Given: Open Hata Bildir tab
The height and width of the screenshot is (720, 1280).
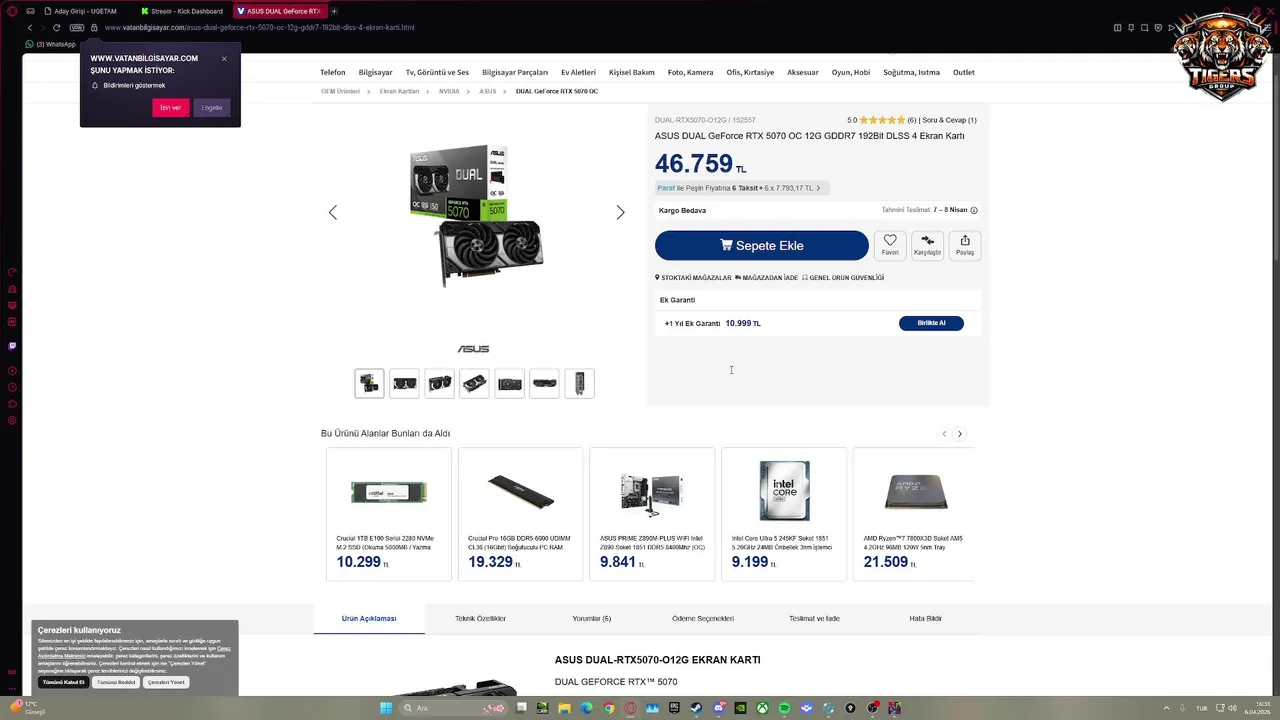Looking at the screenshot, I should tap(925, 618).
